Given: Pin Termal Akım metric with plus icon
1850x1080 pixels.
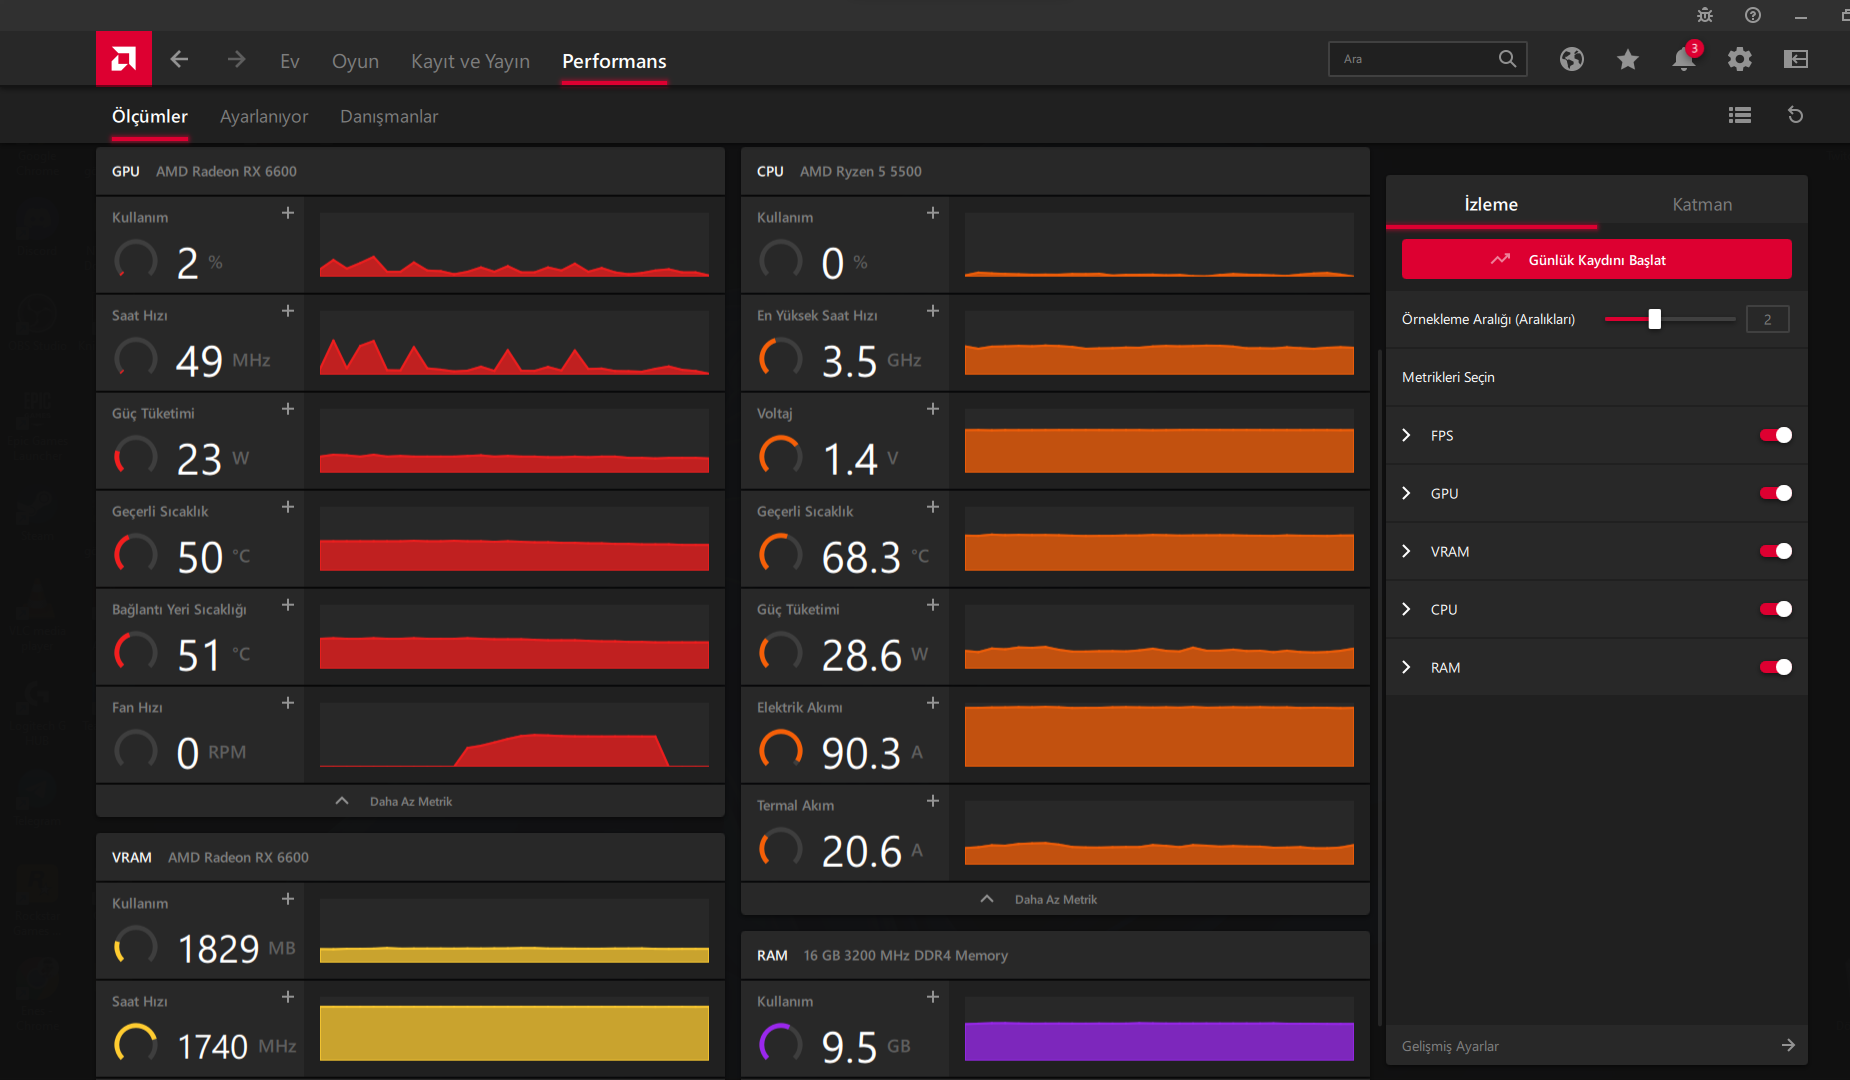Looking at the screenshot, I should 933,801.
